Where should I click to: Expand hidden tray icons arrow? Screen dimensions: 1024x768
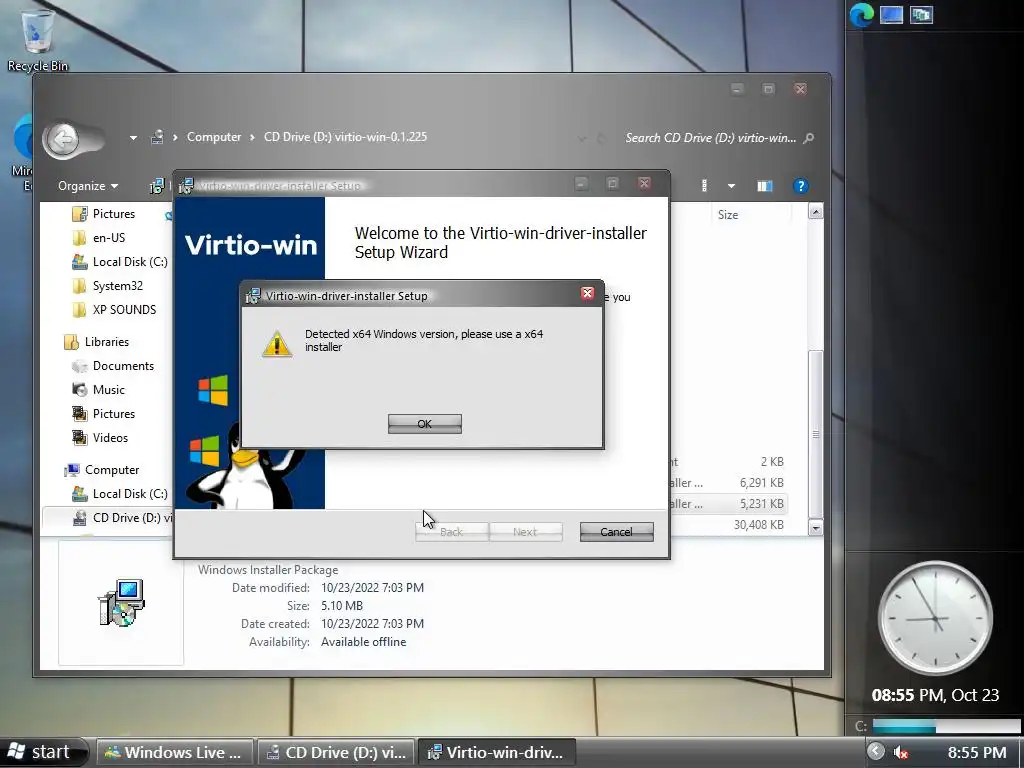875,752
